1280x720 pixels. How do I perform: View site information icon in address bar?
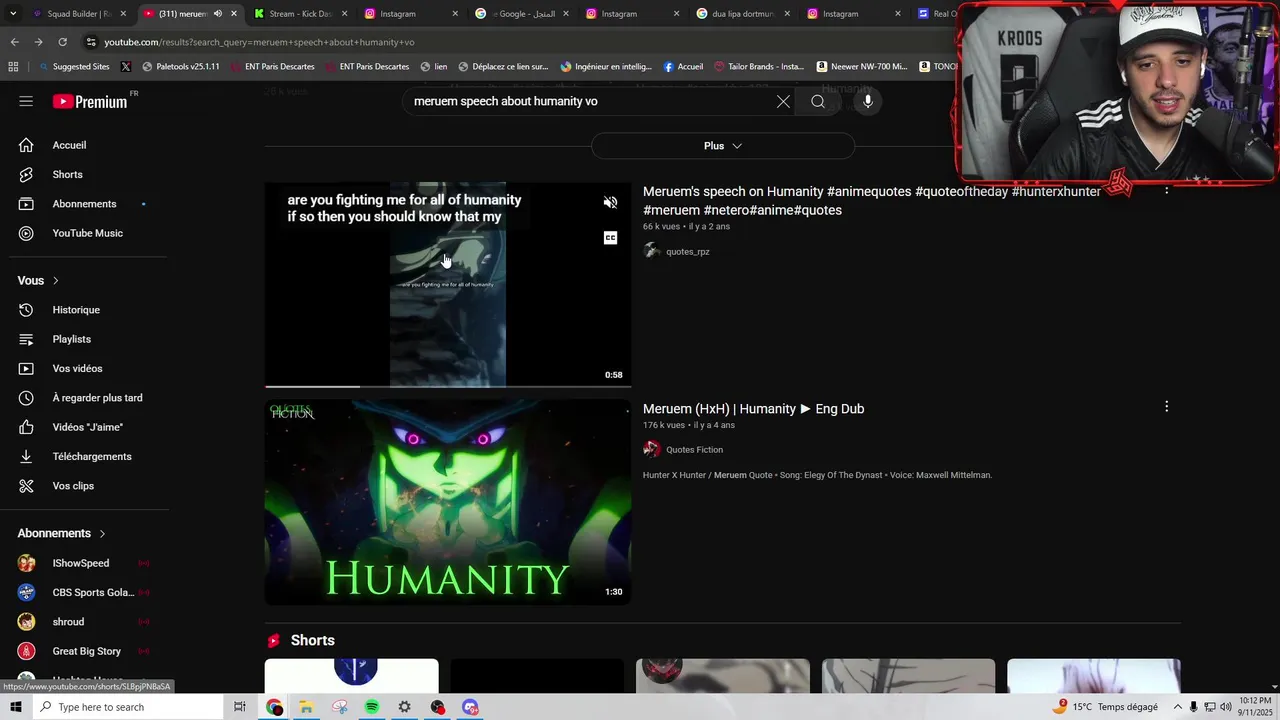tap(91, 42)
